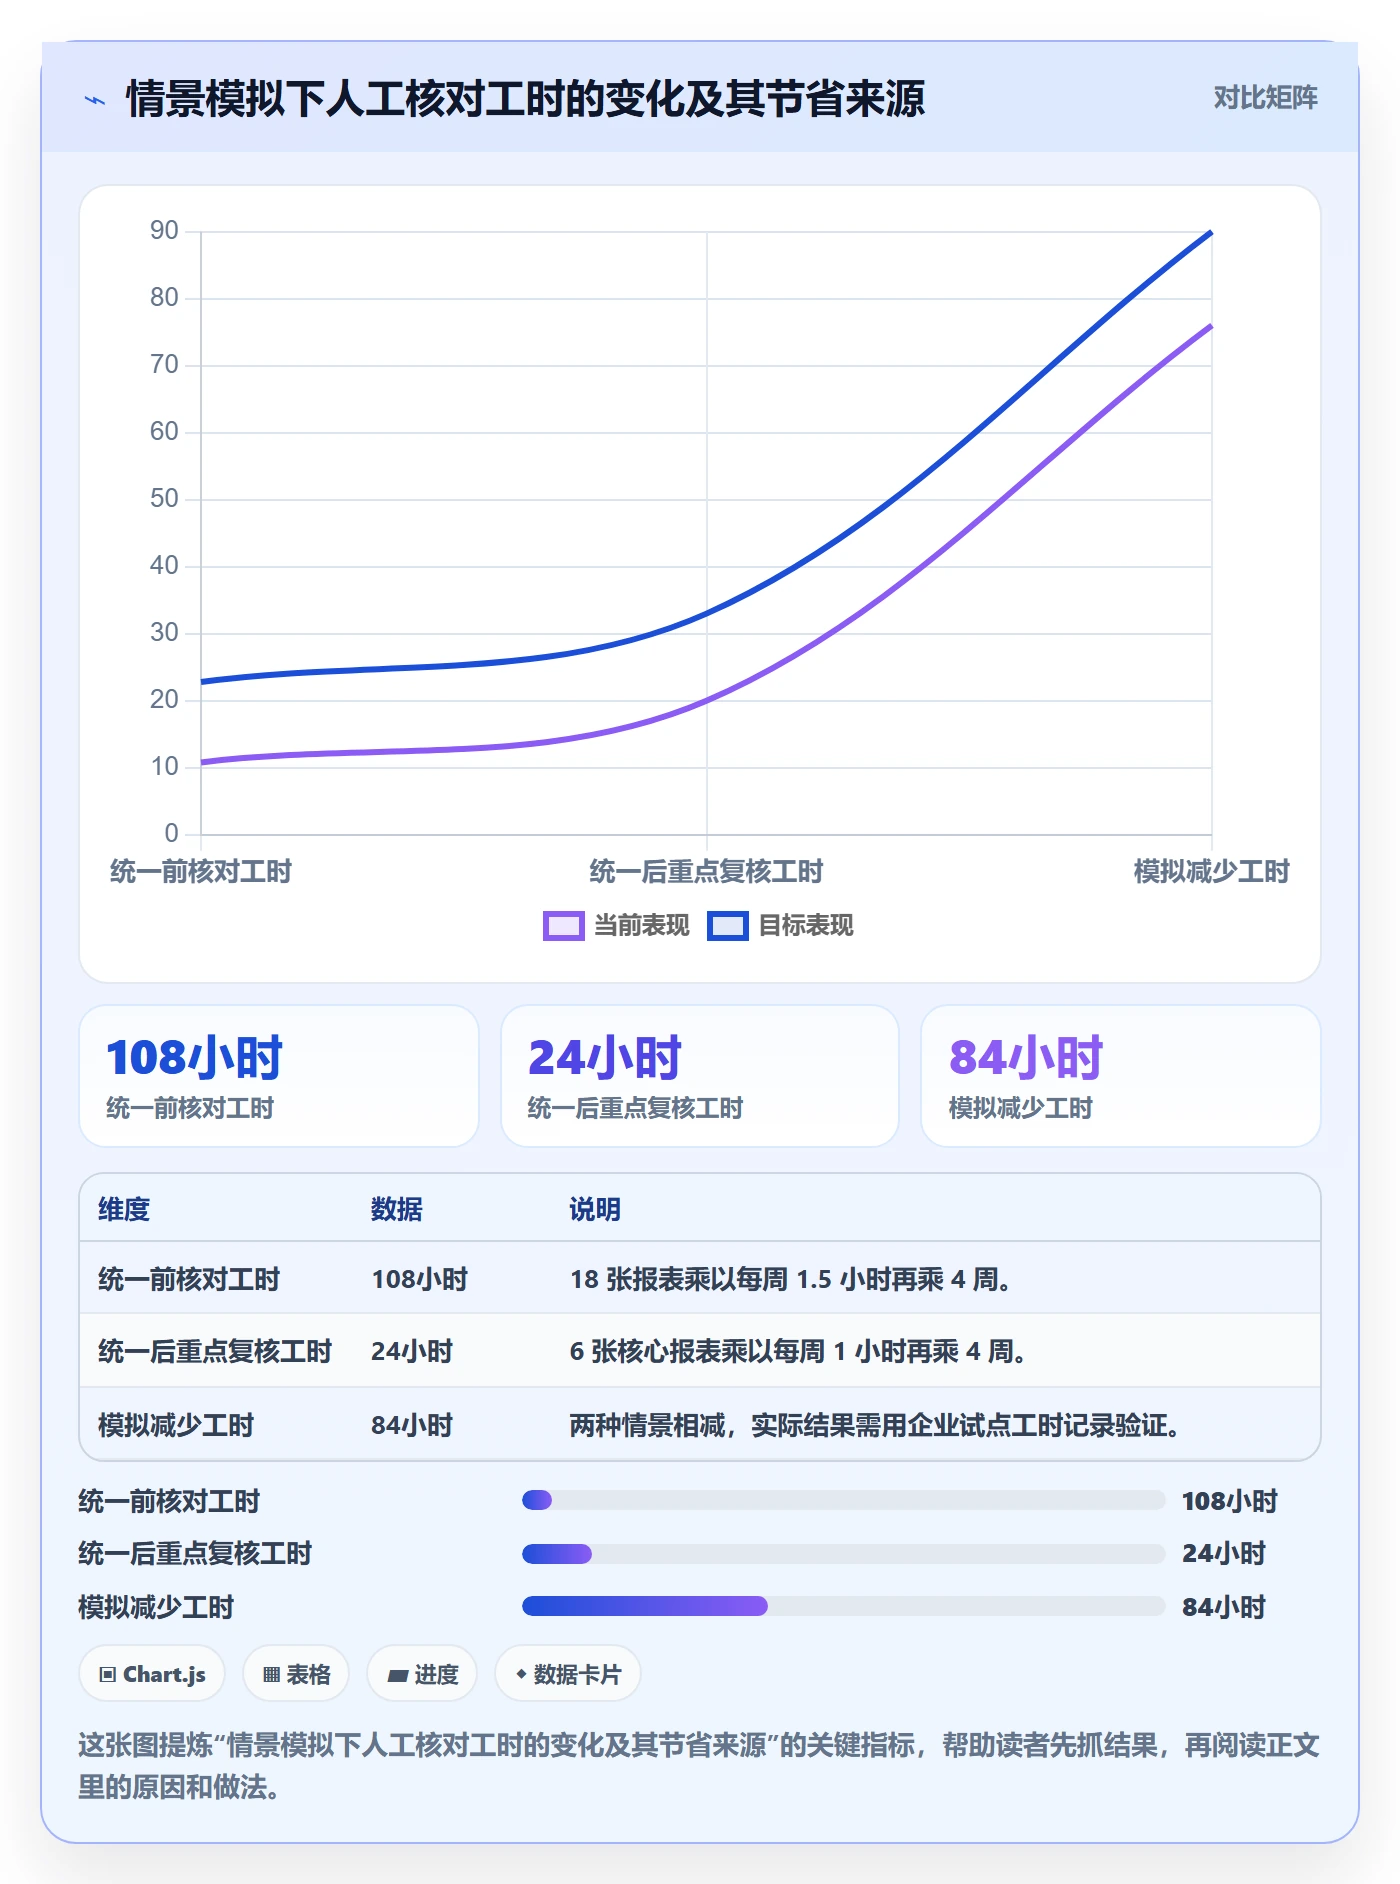
Task: Click the summary paragraph at the bottom
Action: (x=699, y=1766)
